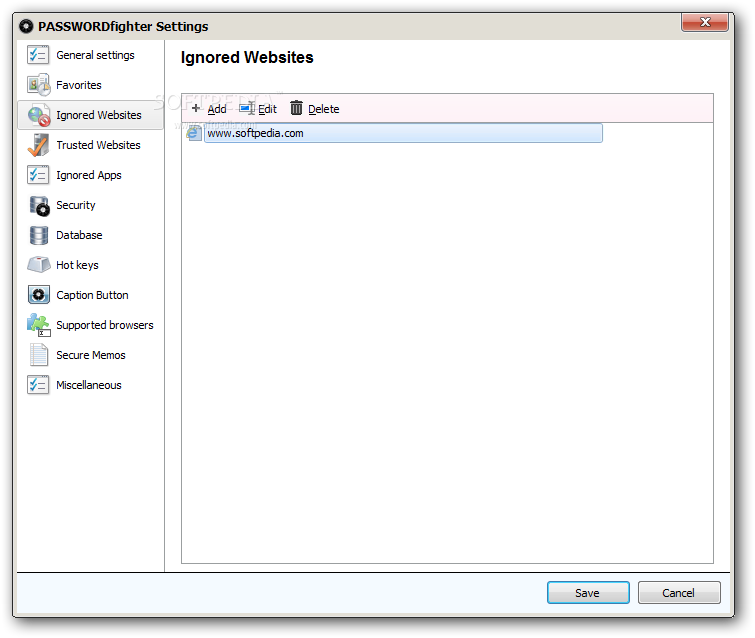Close the PASSWORDfighter Settings window
This screenshot has width=755, height=638.
pyautogui.click(x=705, y=22)
